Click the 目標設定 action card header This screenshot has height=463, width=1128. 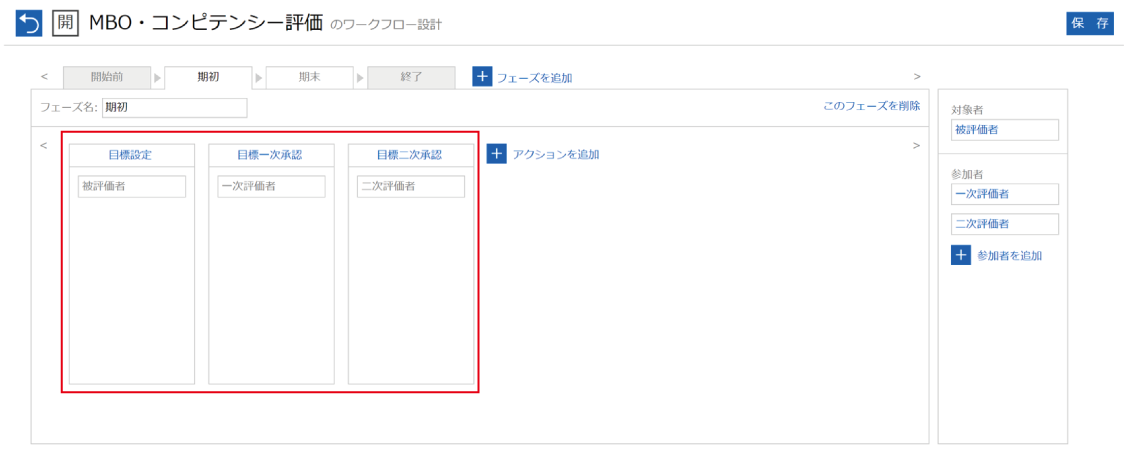131,155
